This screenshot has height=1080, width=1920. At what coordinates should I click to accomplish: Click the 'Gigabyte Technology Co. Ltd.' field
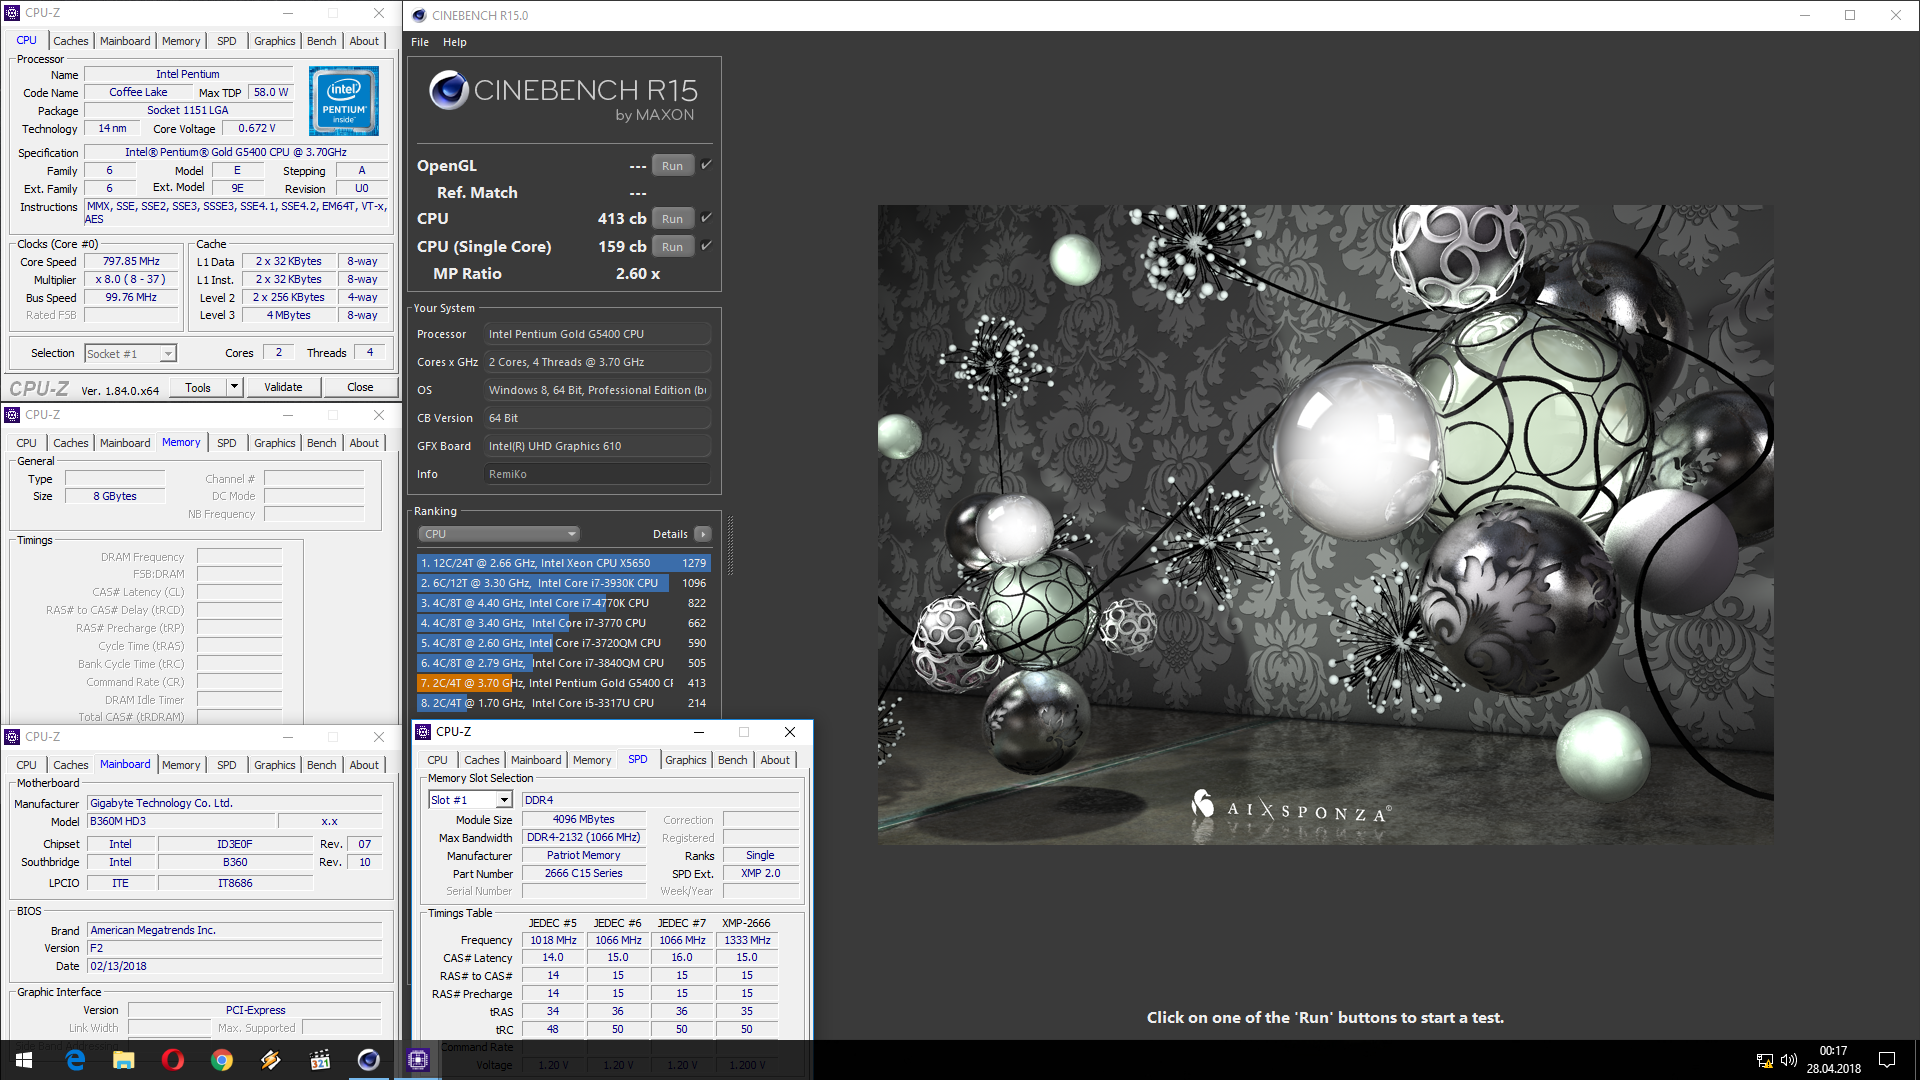point(234,803)
